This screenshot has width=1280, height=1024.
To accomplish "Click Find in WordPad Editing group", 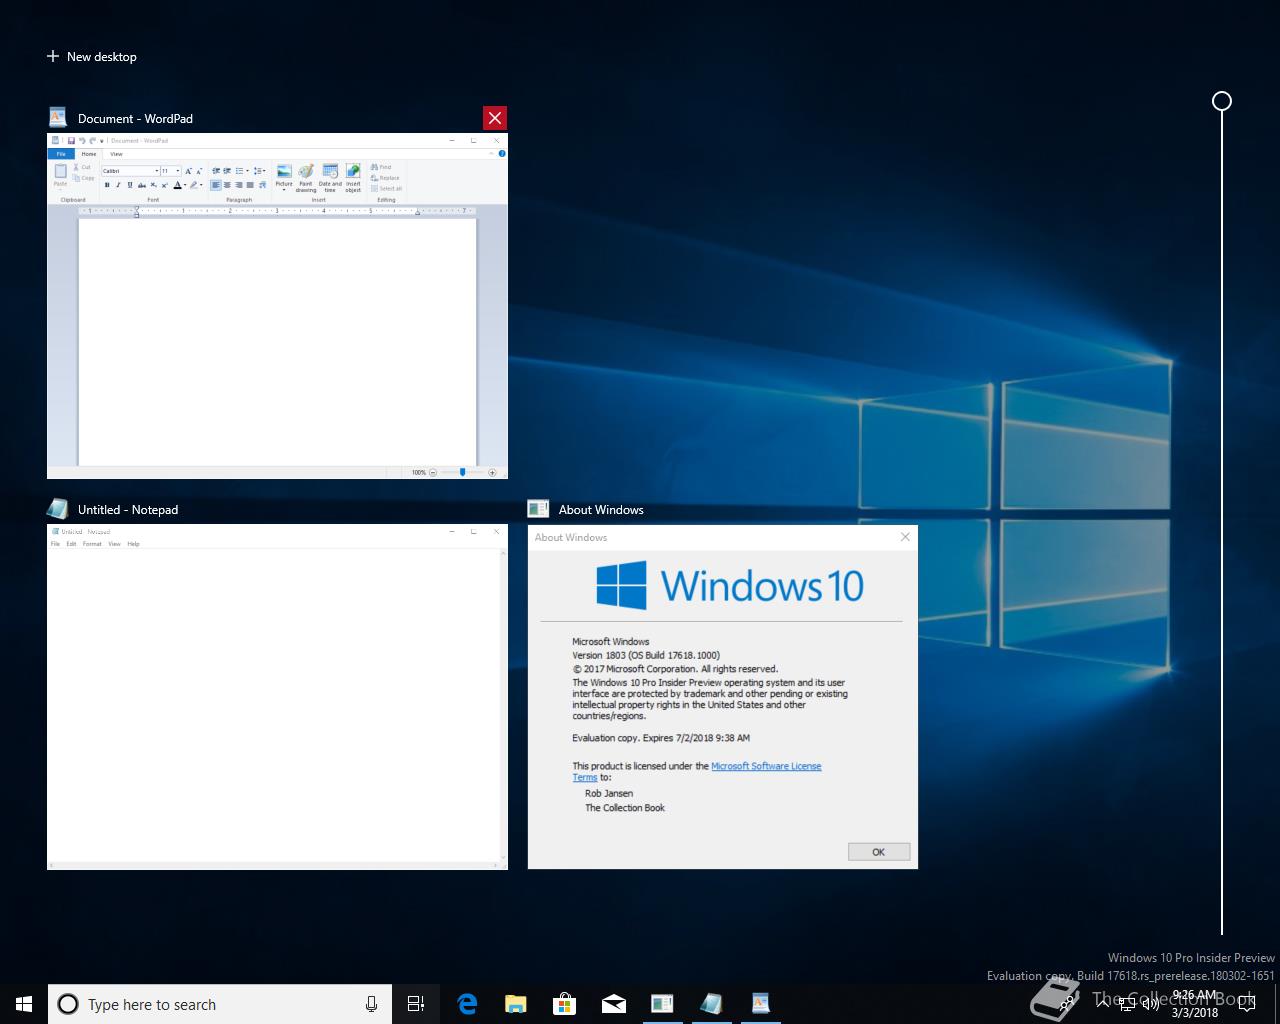I will click(381, 167).
